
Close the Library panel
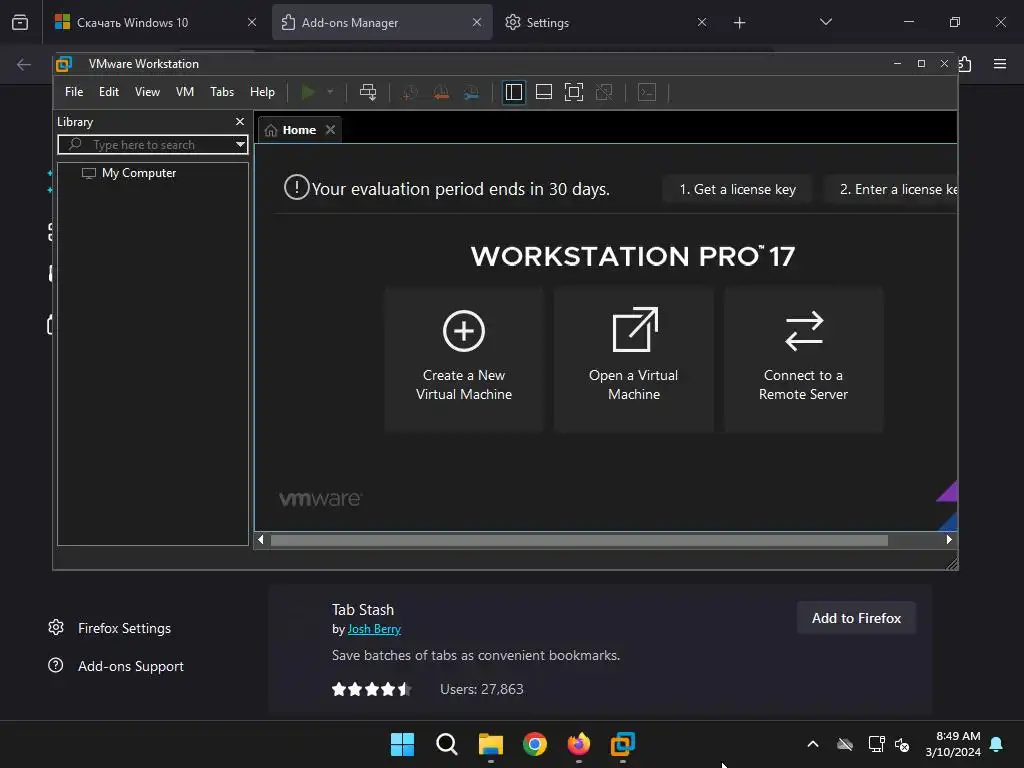coord(240,122)
